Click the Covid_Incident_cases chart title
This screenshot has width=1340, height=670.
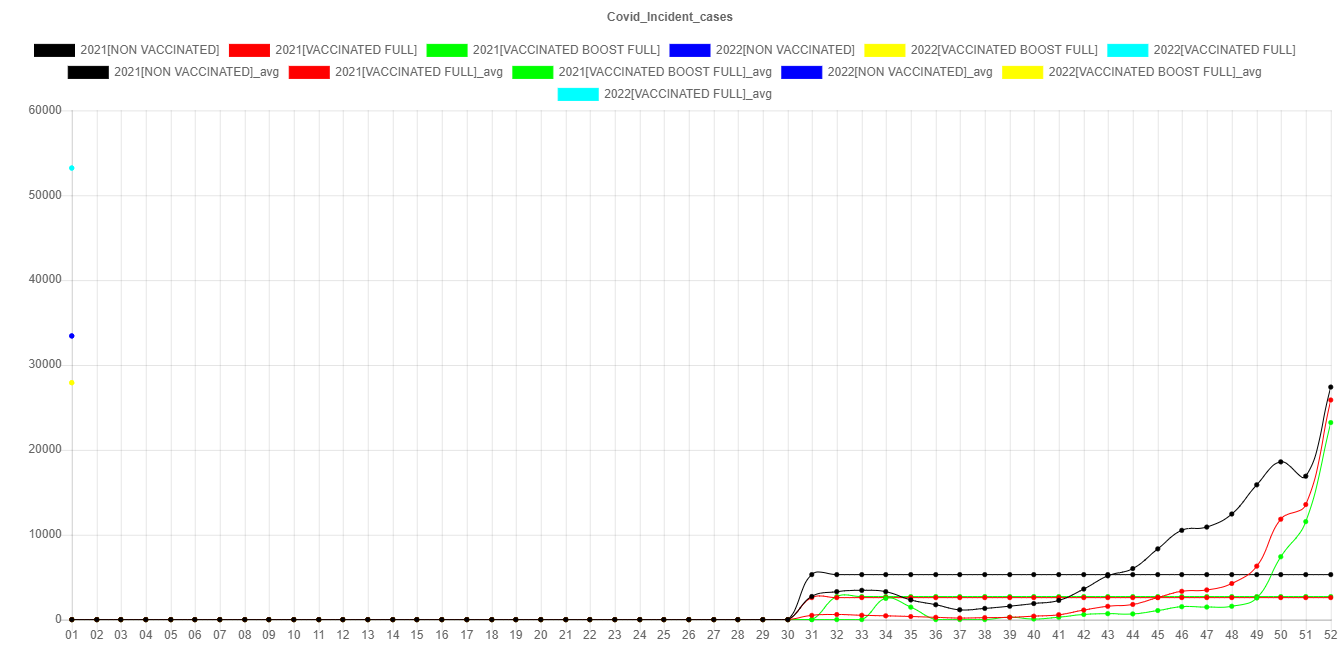(669, 17)
